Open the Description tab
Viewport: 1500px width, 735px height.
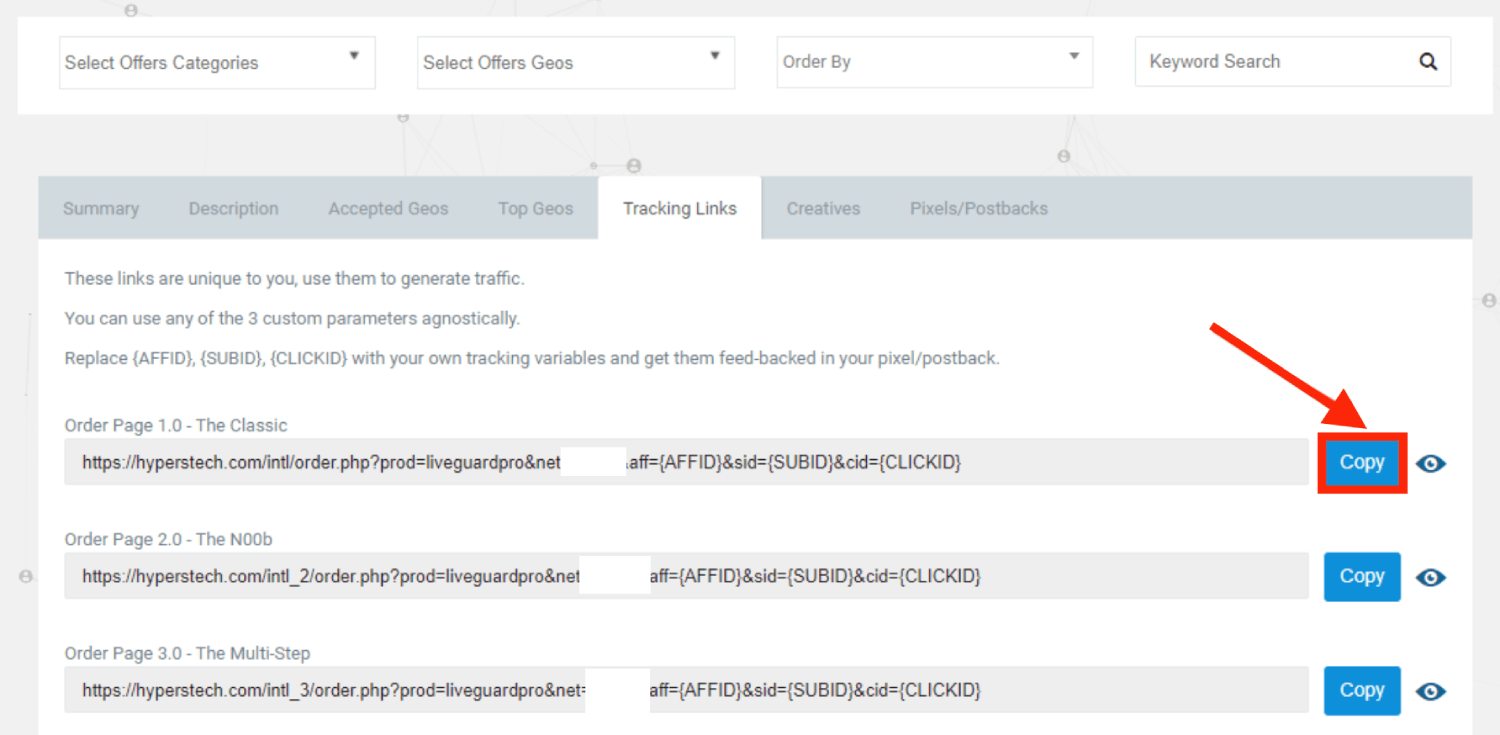234,208
